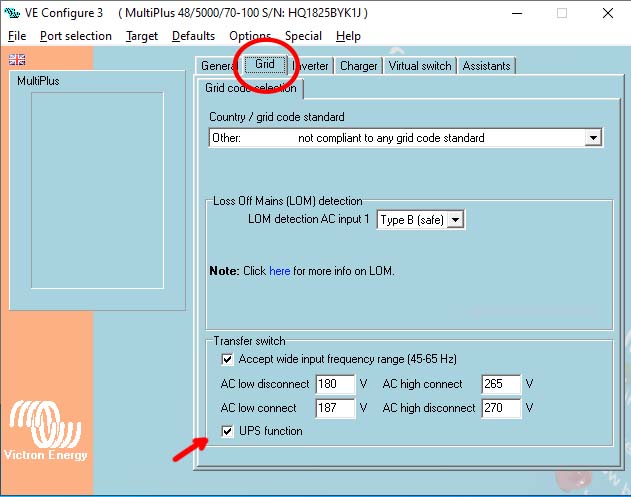Screen dimensions: 631x497
Task: Open the Assistants tab
Action: (x=487, y=66)
